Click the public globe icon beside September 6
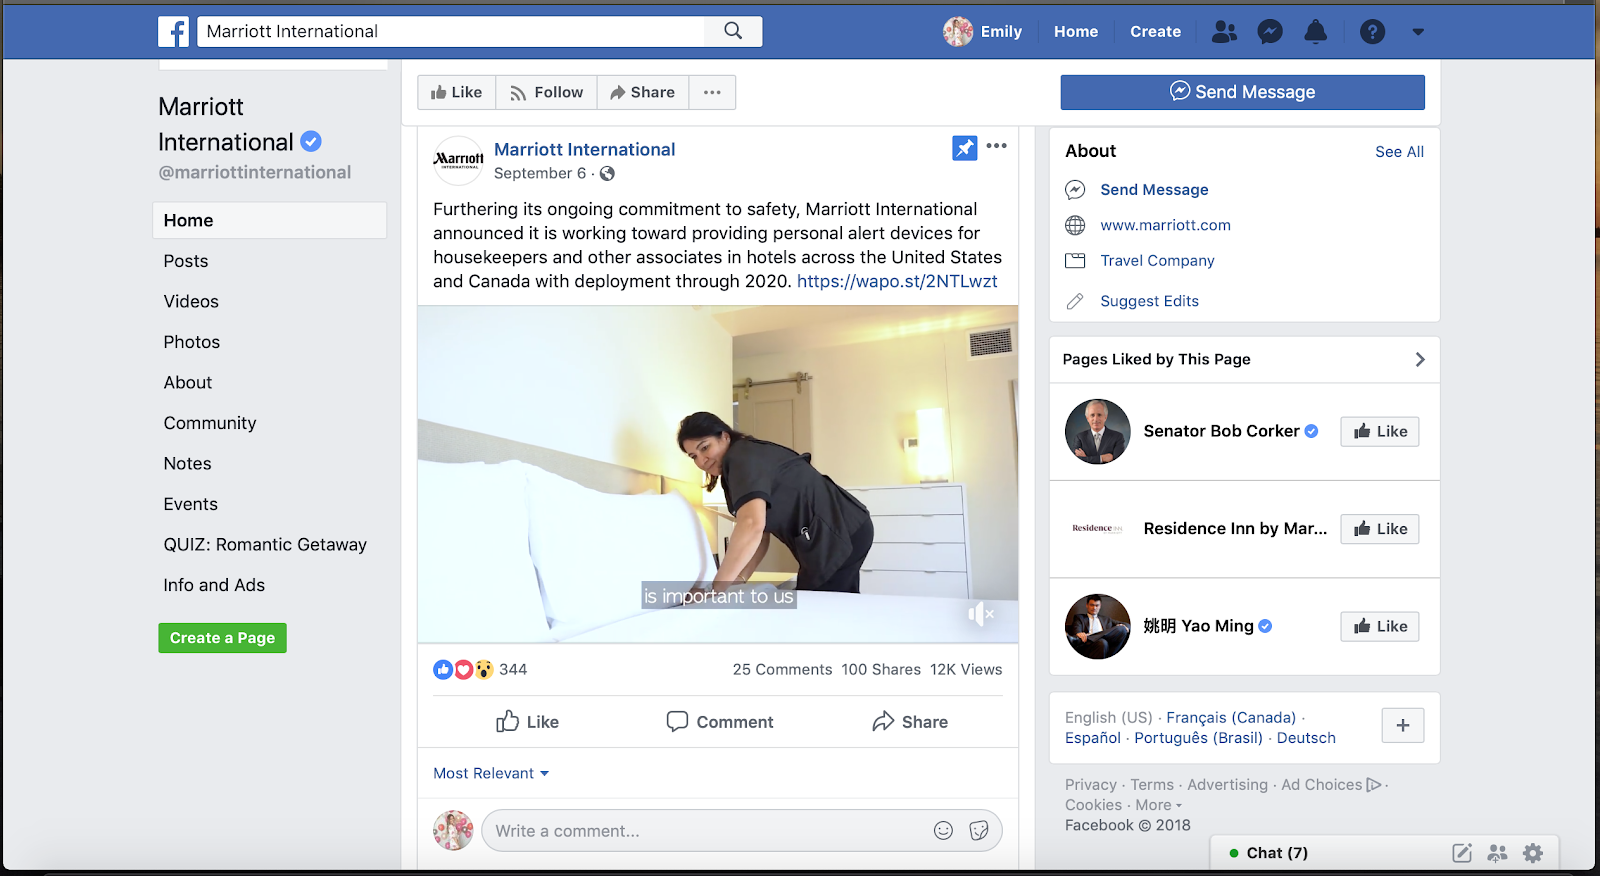This screenshot has width=1600, height=876. tap(607, 174)
